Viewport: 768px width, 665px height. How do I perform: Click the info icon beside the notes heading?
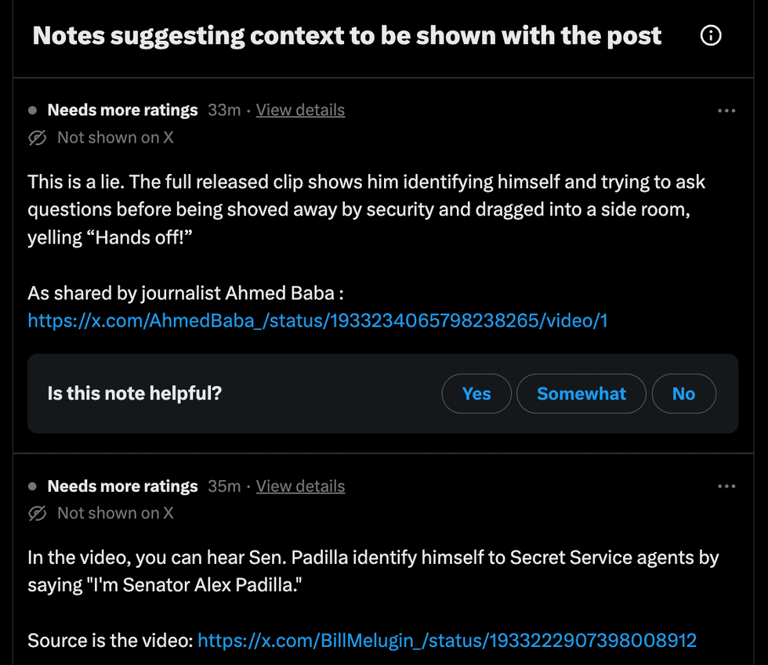point(711,35)
